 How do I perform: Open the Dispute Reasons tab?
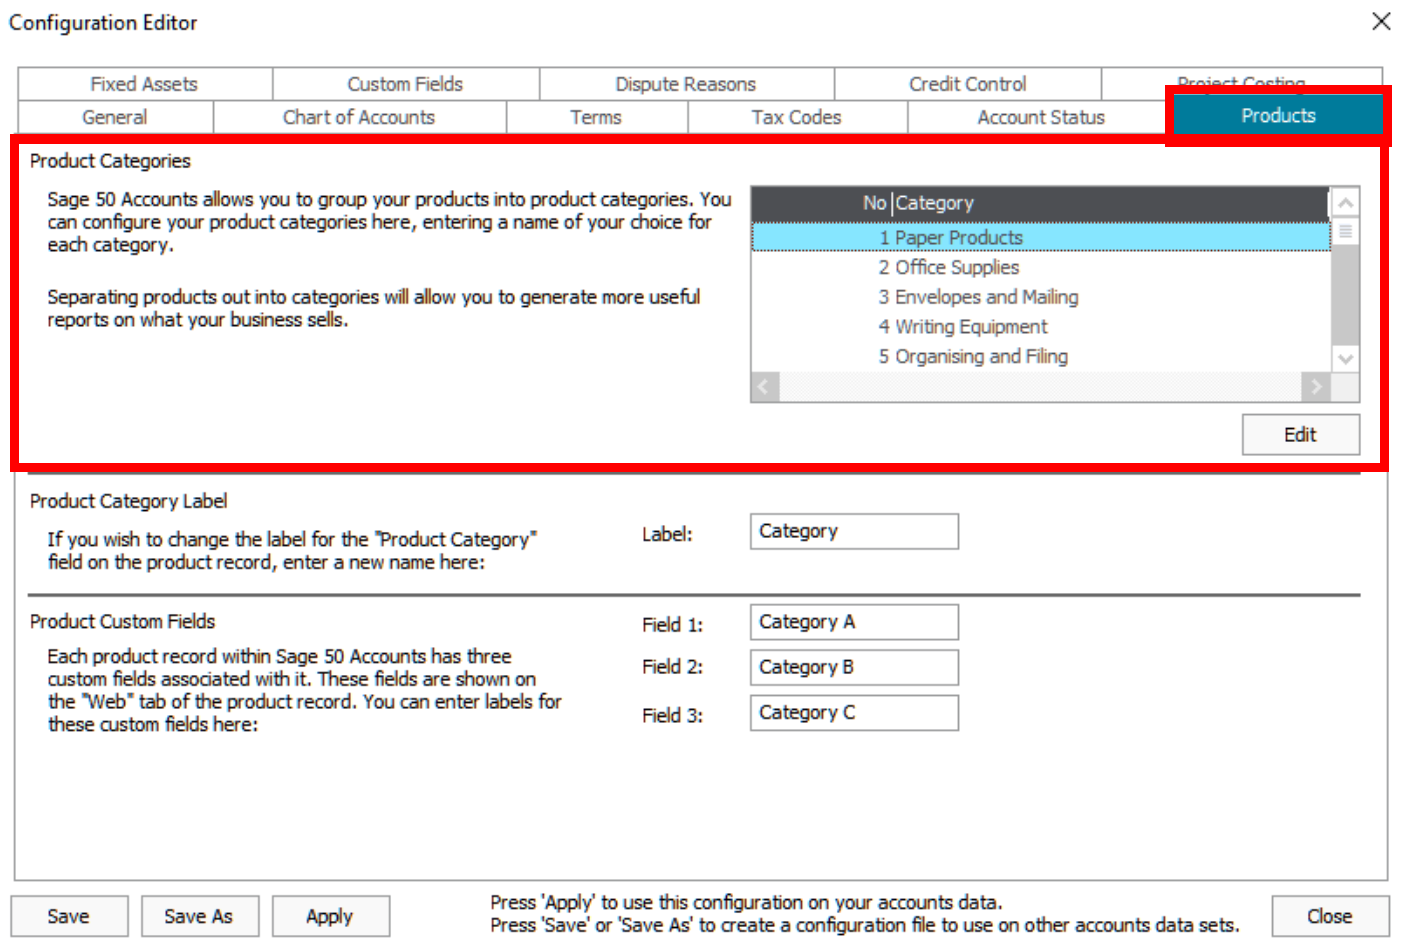coord(685,84)
